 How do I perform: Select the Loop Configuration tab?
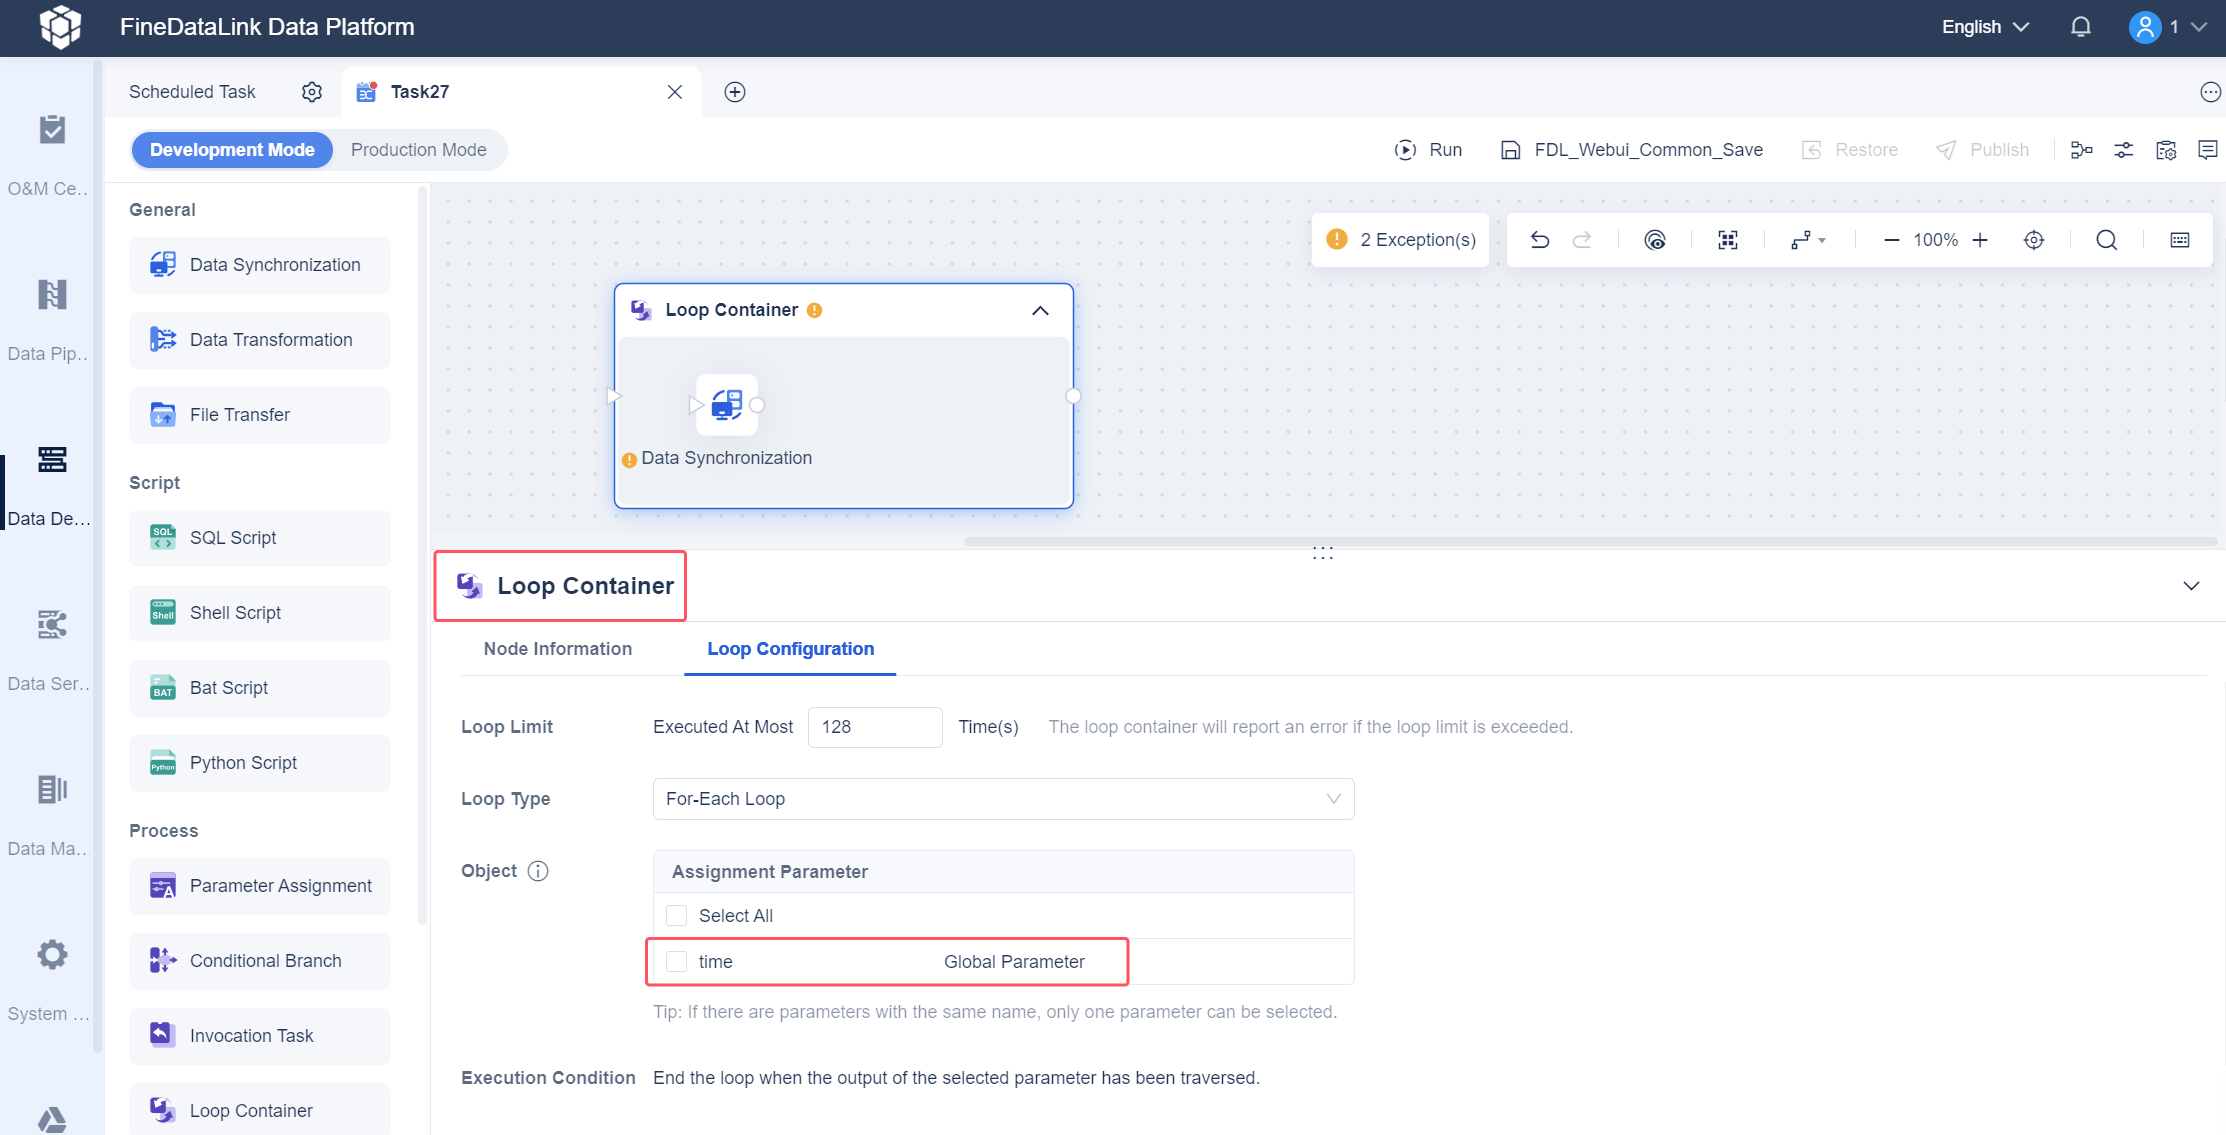790,649
